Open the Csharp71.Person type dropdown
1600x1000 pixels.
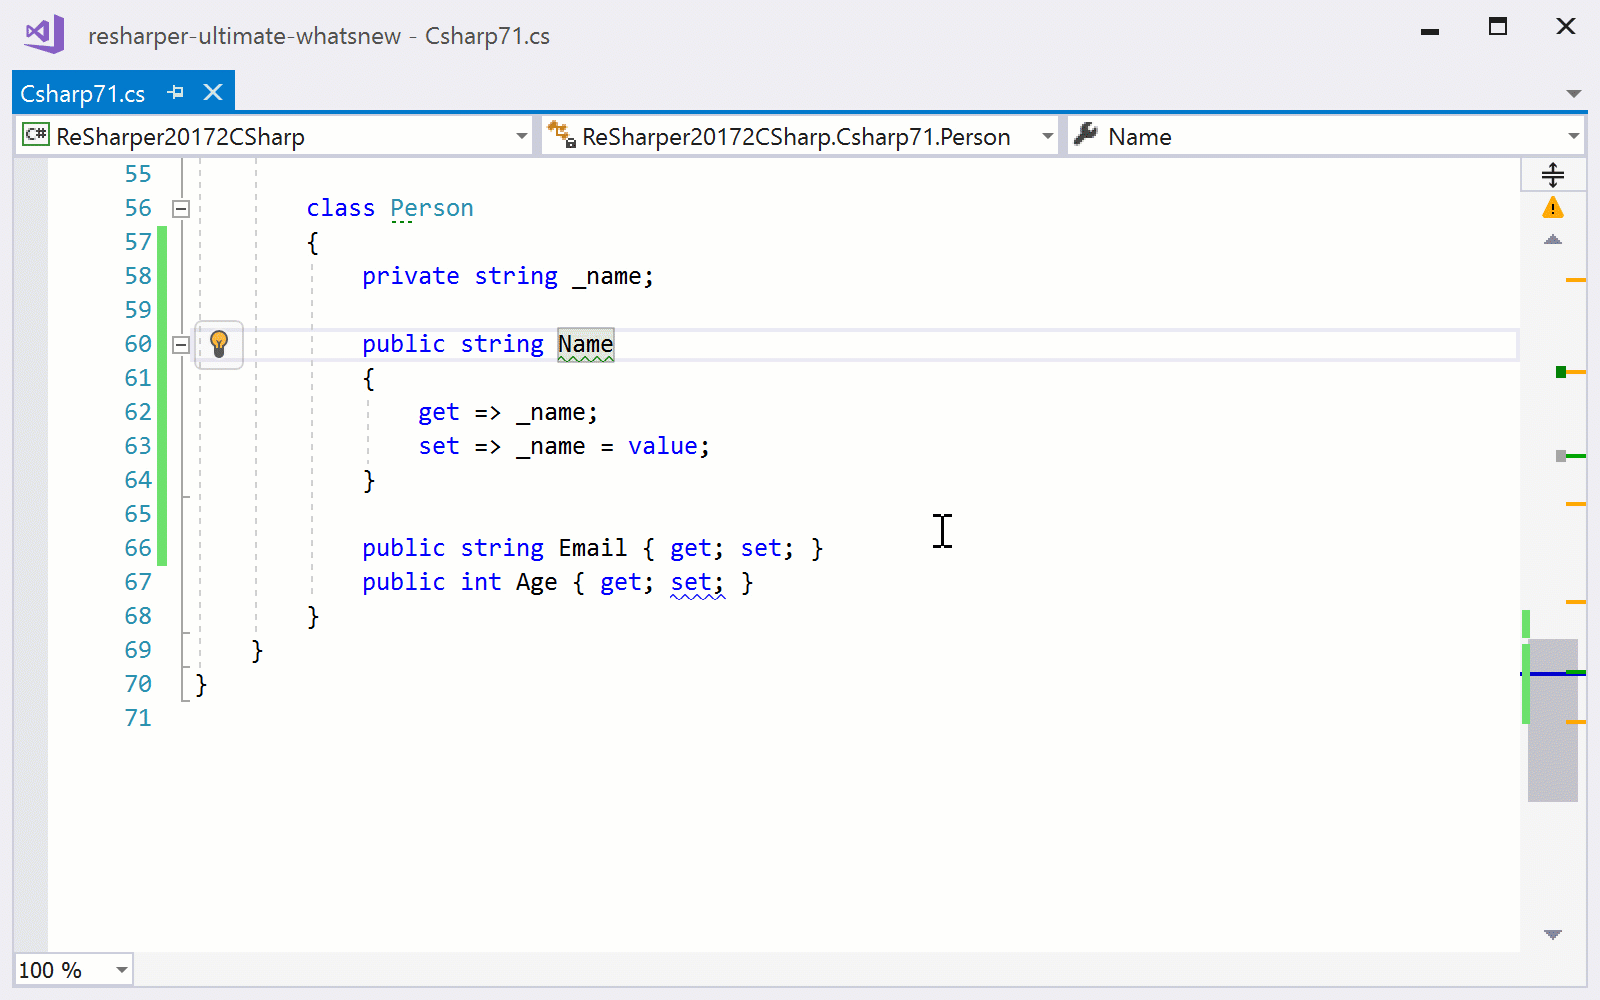1048,135
